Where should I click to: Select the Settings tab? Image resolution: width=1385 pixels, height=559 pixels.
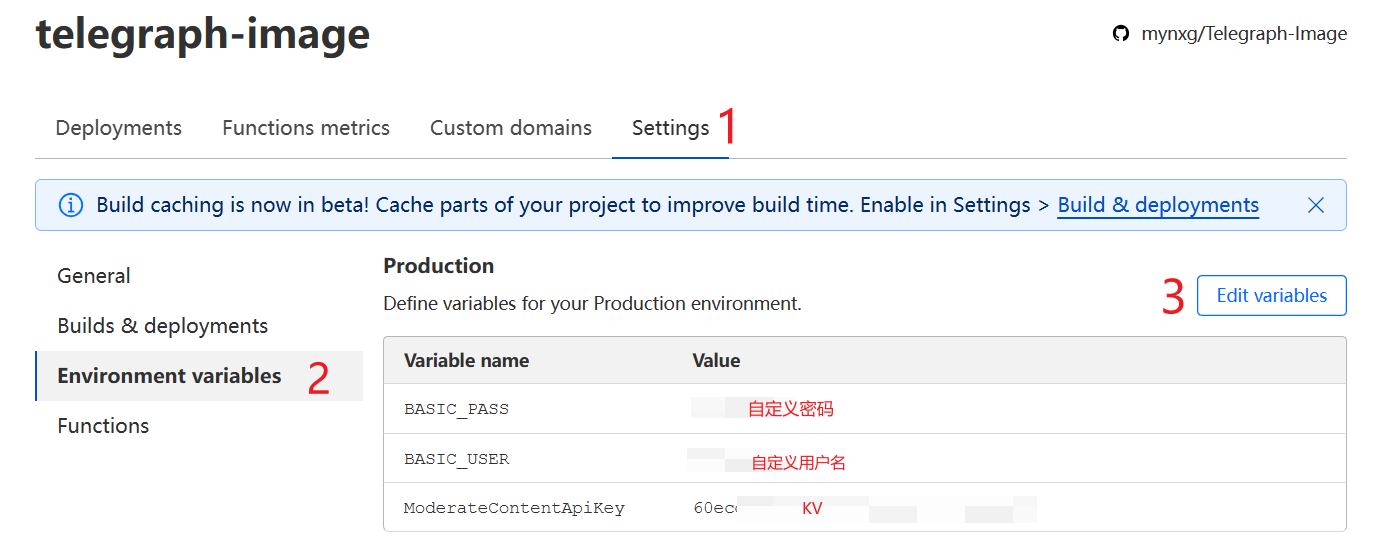click(670, 128)
